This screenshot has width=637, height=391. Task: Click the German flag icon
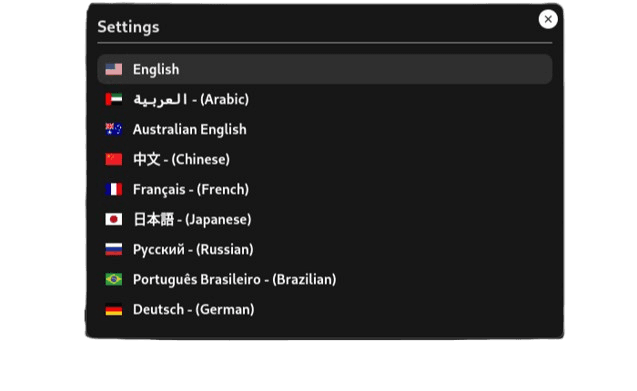(x=114, y=310)
